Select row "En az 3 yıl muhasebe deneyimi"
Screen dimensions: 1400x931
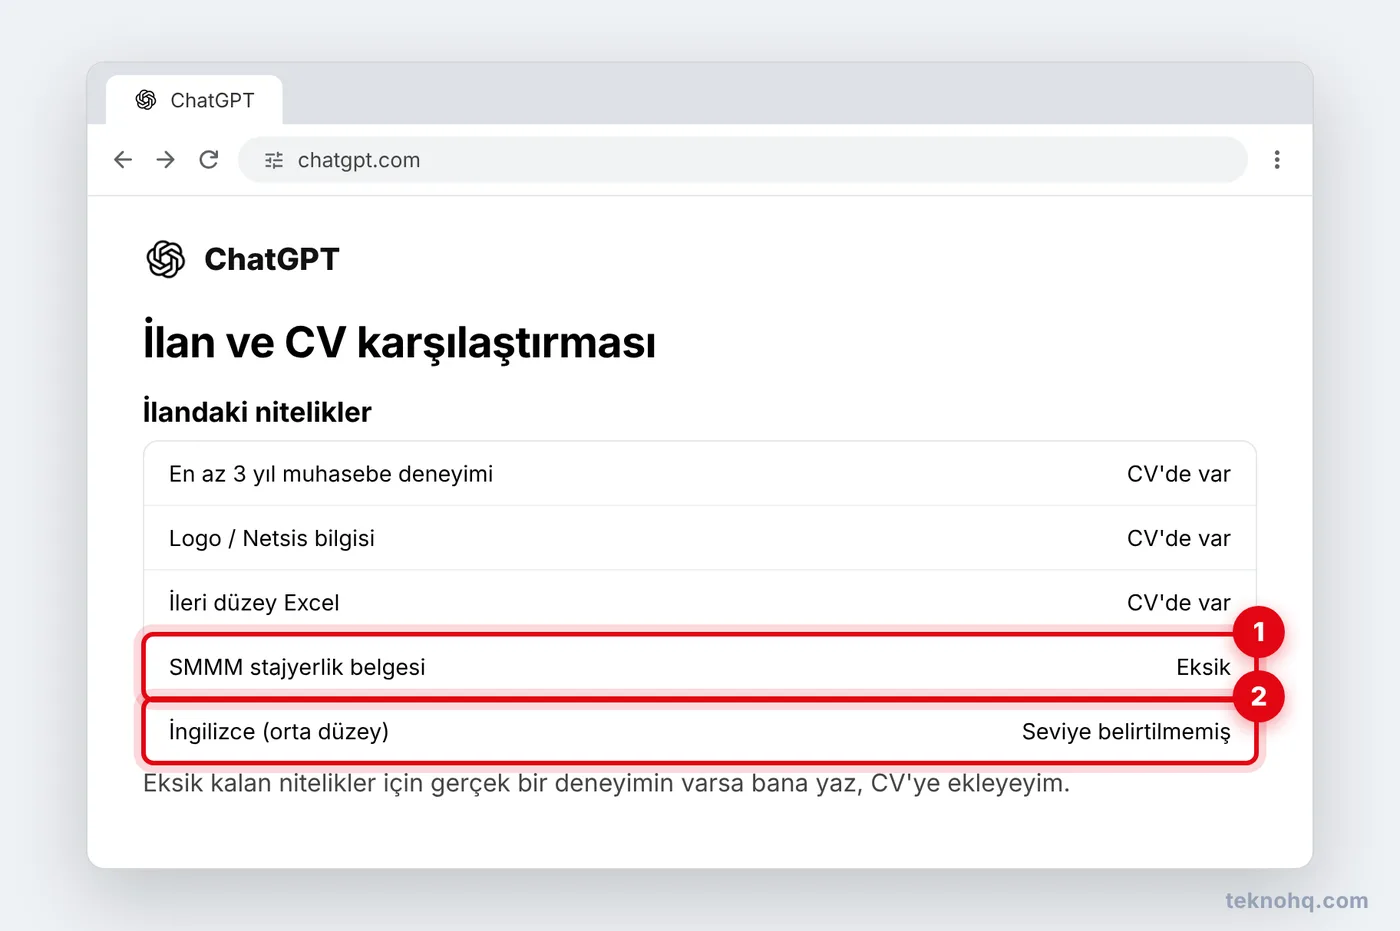coord(700,474)
